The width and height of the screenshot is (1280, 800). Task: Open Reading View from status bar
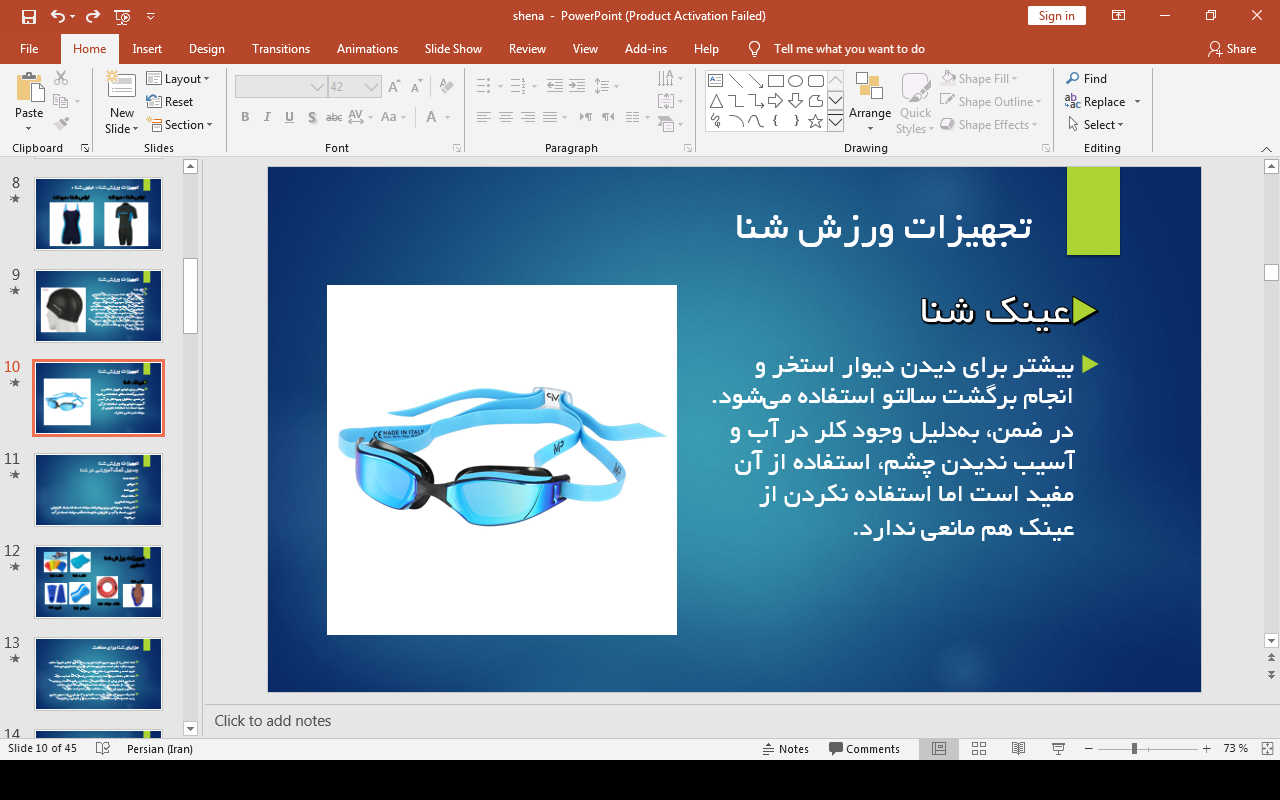1018,749
